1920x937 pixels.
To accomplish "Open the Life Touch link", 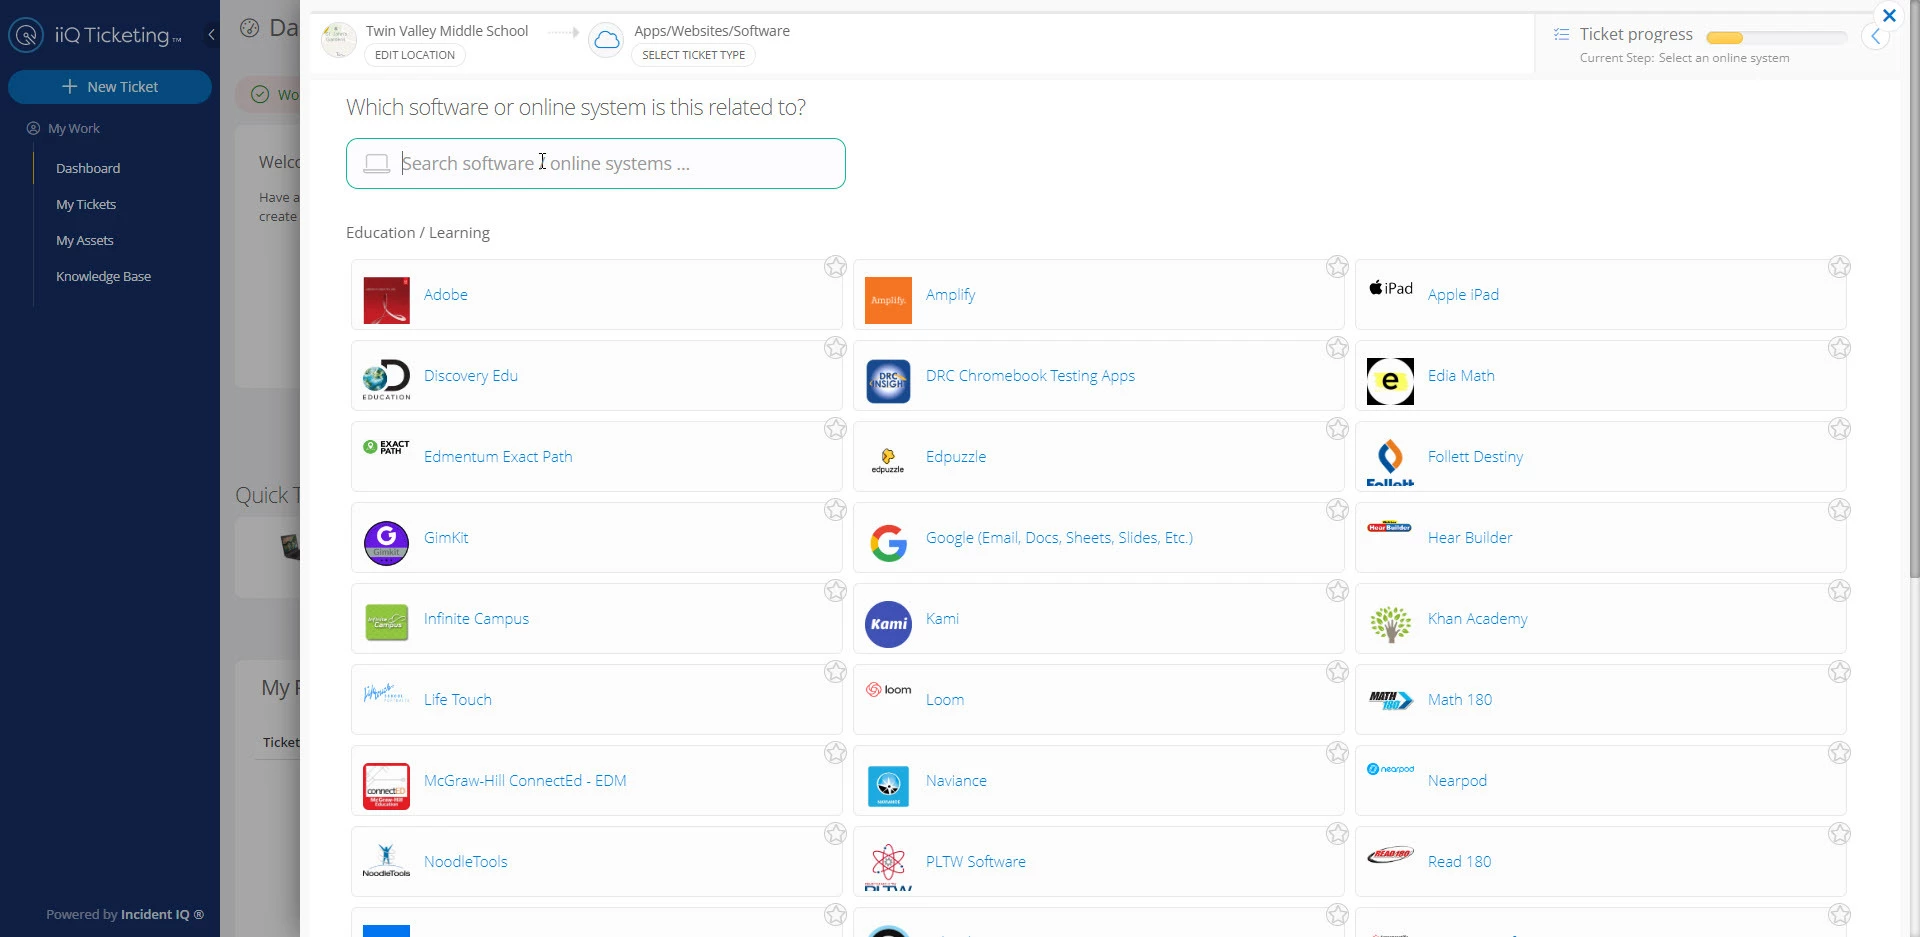I will coord(458,699).
